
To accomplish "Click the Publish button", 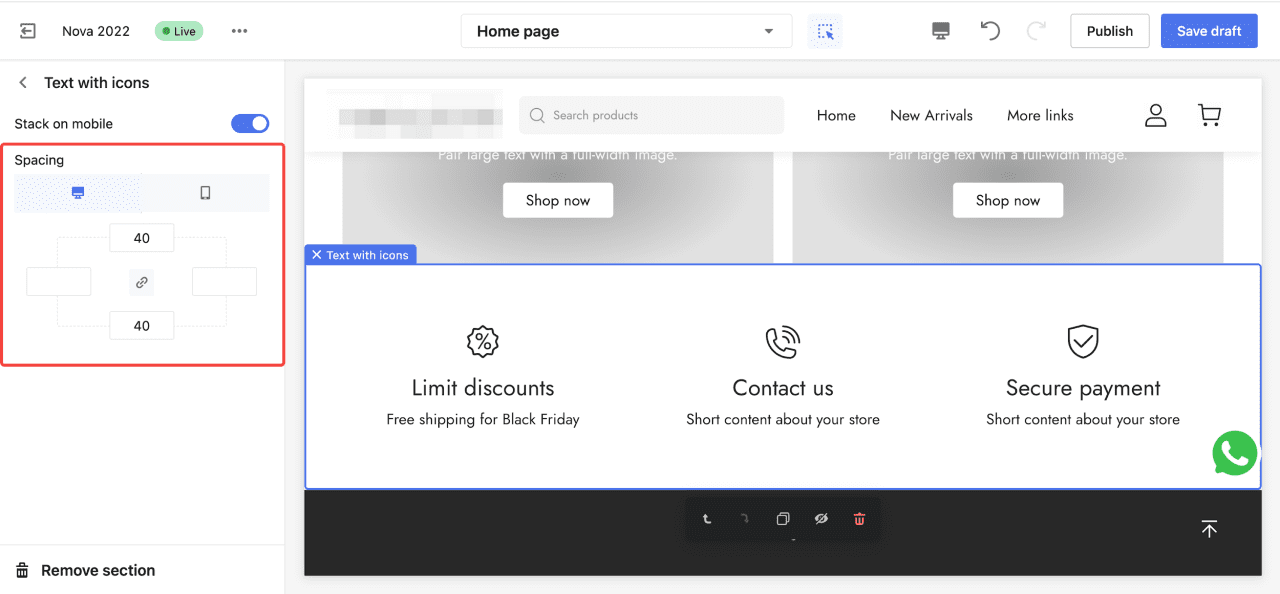I will (x=1110, y=31).
